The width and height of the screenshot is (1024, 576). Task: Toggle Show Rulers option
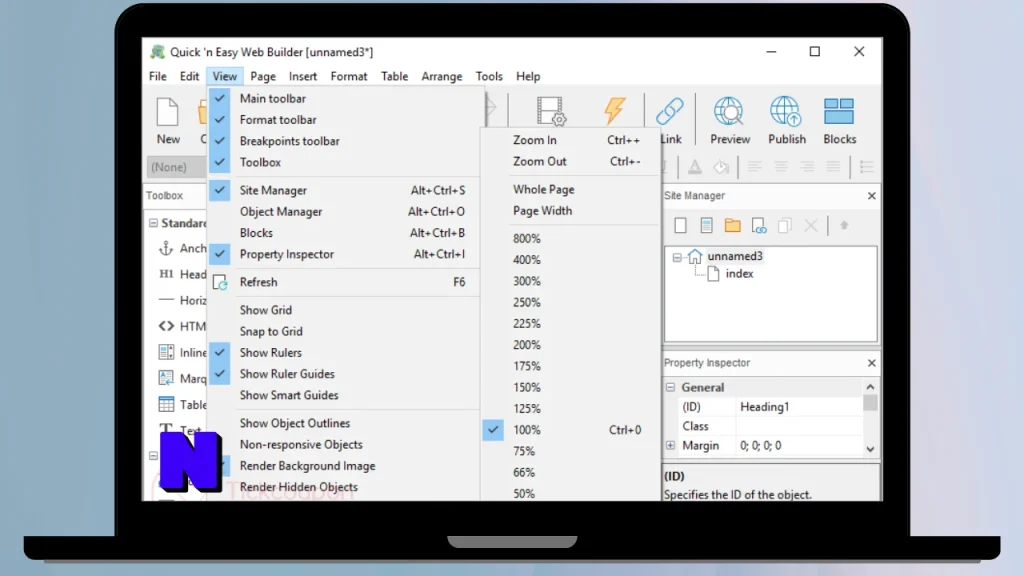click(344, 353)
